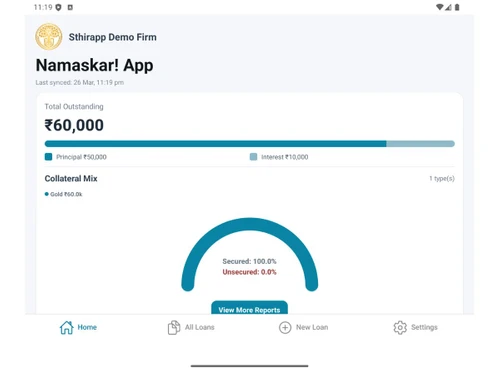
Task: Tap the Collateral Mix heading
Action: (x=71, y=179)
